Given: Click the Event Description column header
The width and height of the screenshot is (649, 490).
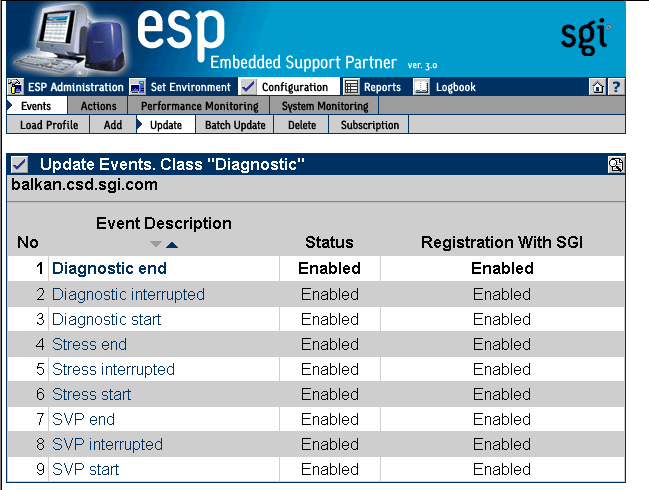Looking at the screenshot, I should tap(164, 223).
